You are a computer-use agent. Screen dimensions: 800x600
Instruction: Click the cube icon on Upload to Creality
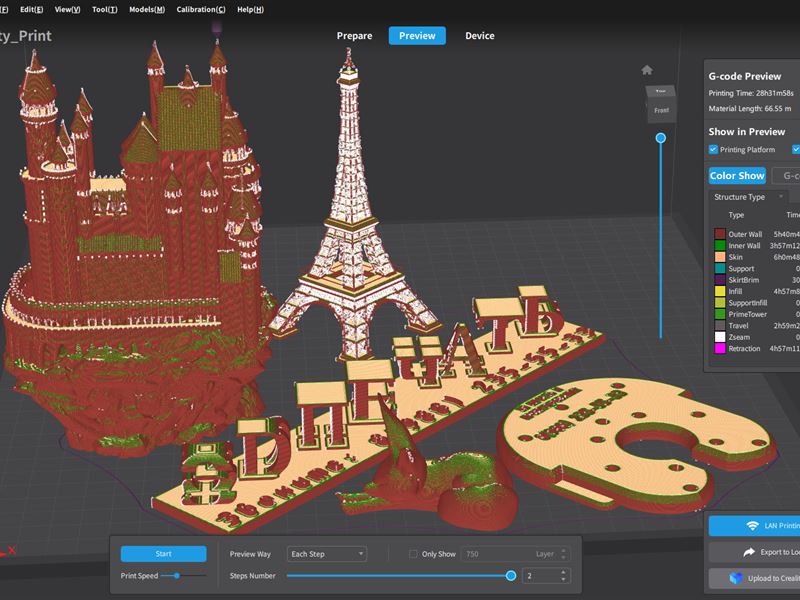coord(737,578)
